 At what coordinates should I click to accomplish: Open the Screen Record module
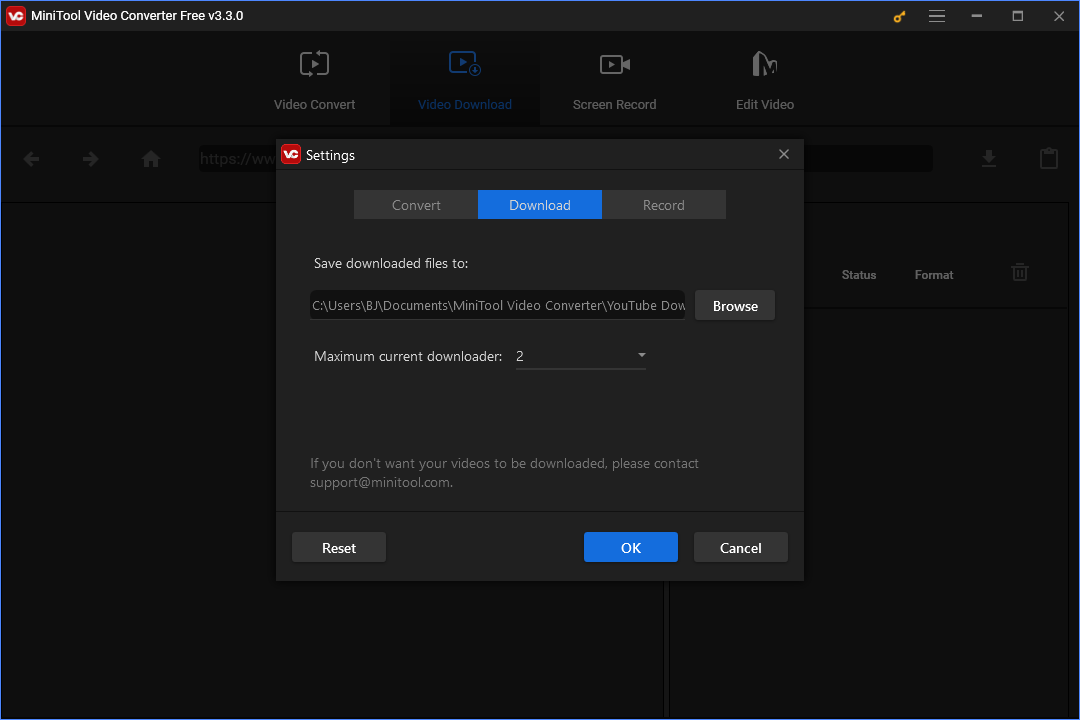click(x=614, y=80)
